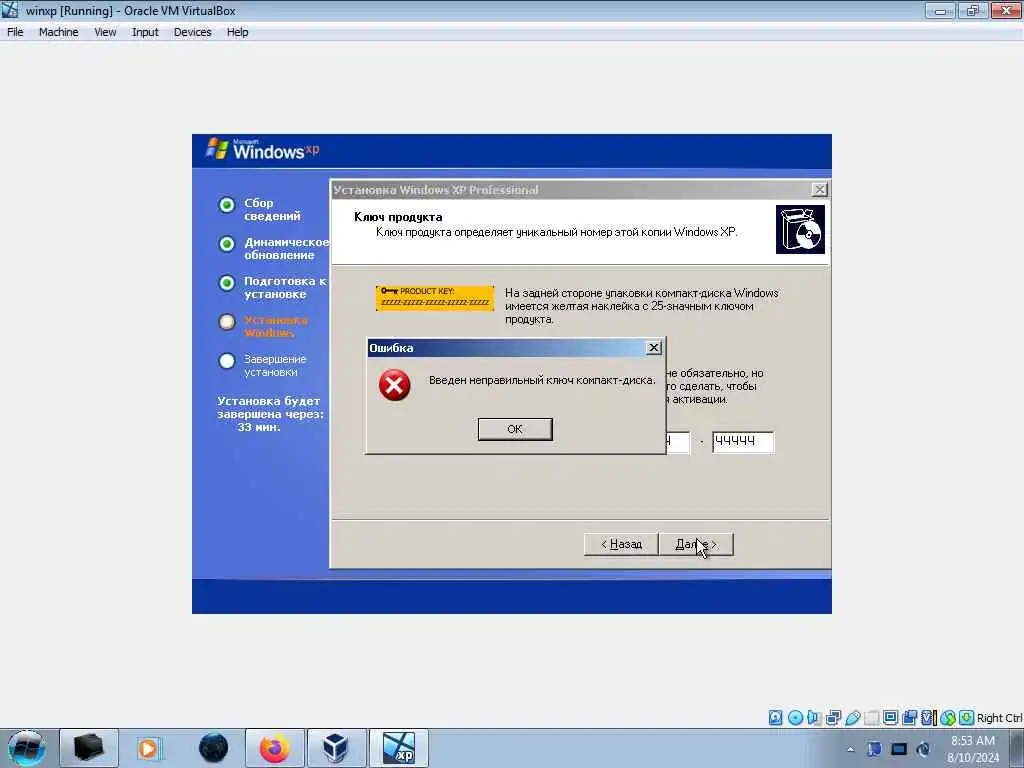
Task: Click the optical disk status icon
Action: pyautogui.click(x=795, y=718)
